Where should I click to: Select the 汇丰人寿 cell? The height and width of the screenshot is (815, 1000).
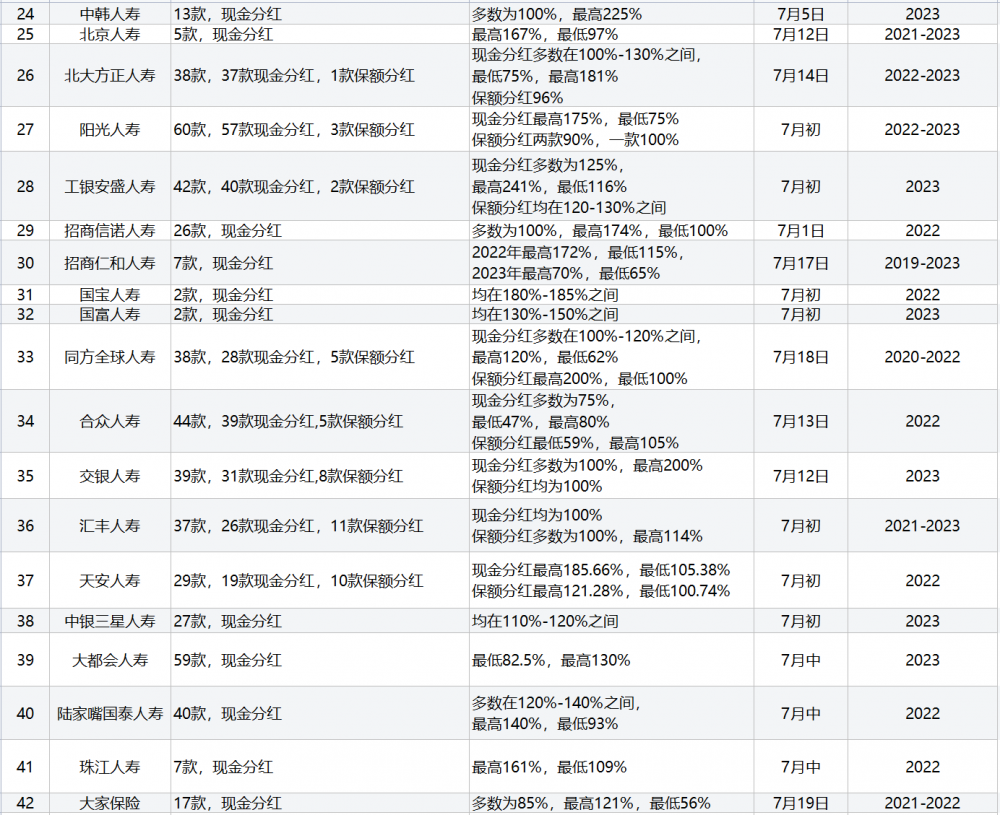coord(110,525)
